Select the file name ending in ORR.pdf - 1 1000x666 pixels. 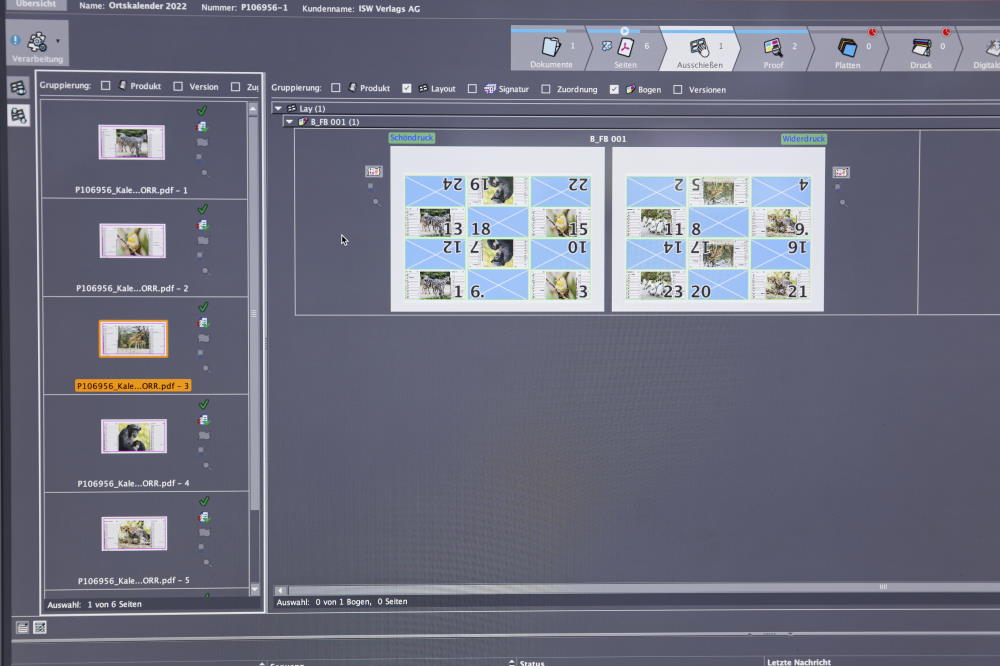[131, 190]
